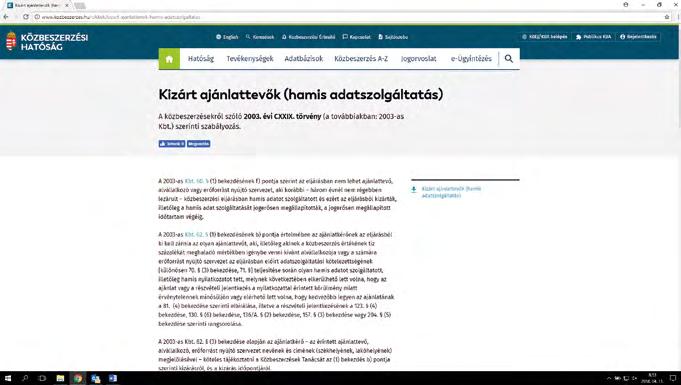The width and height of the screenshot is (681, 385).
Task: Click the browser back arrow
Action: pos(6,17)
